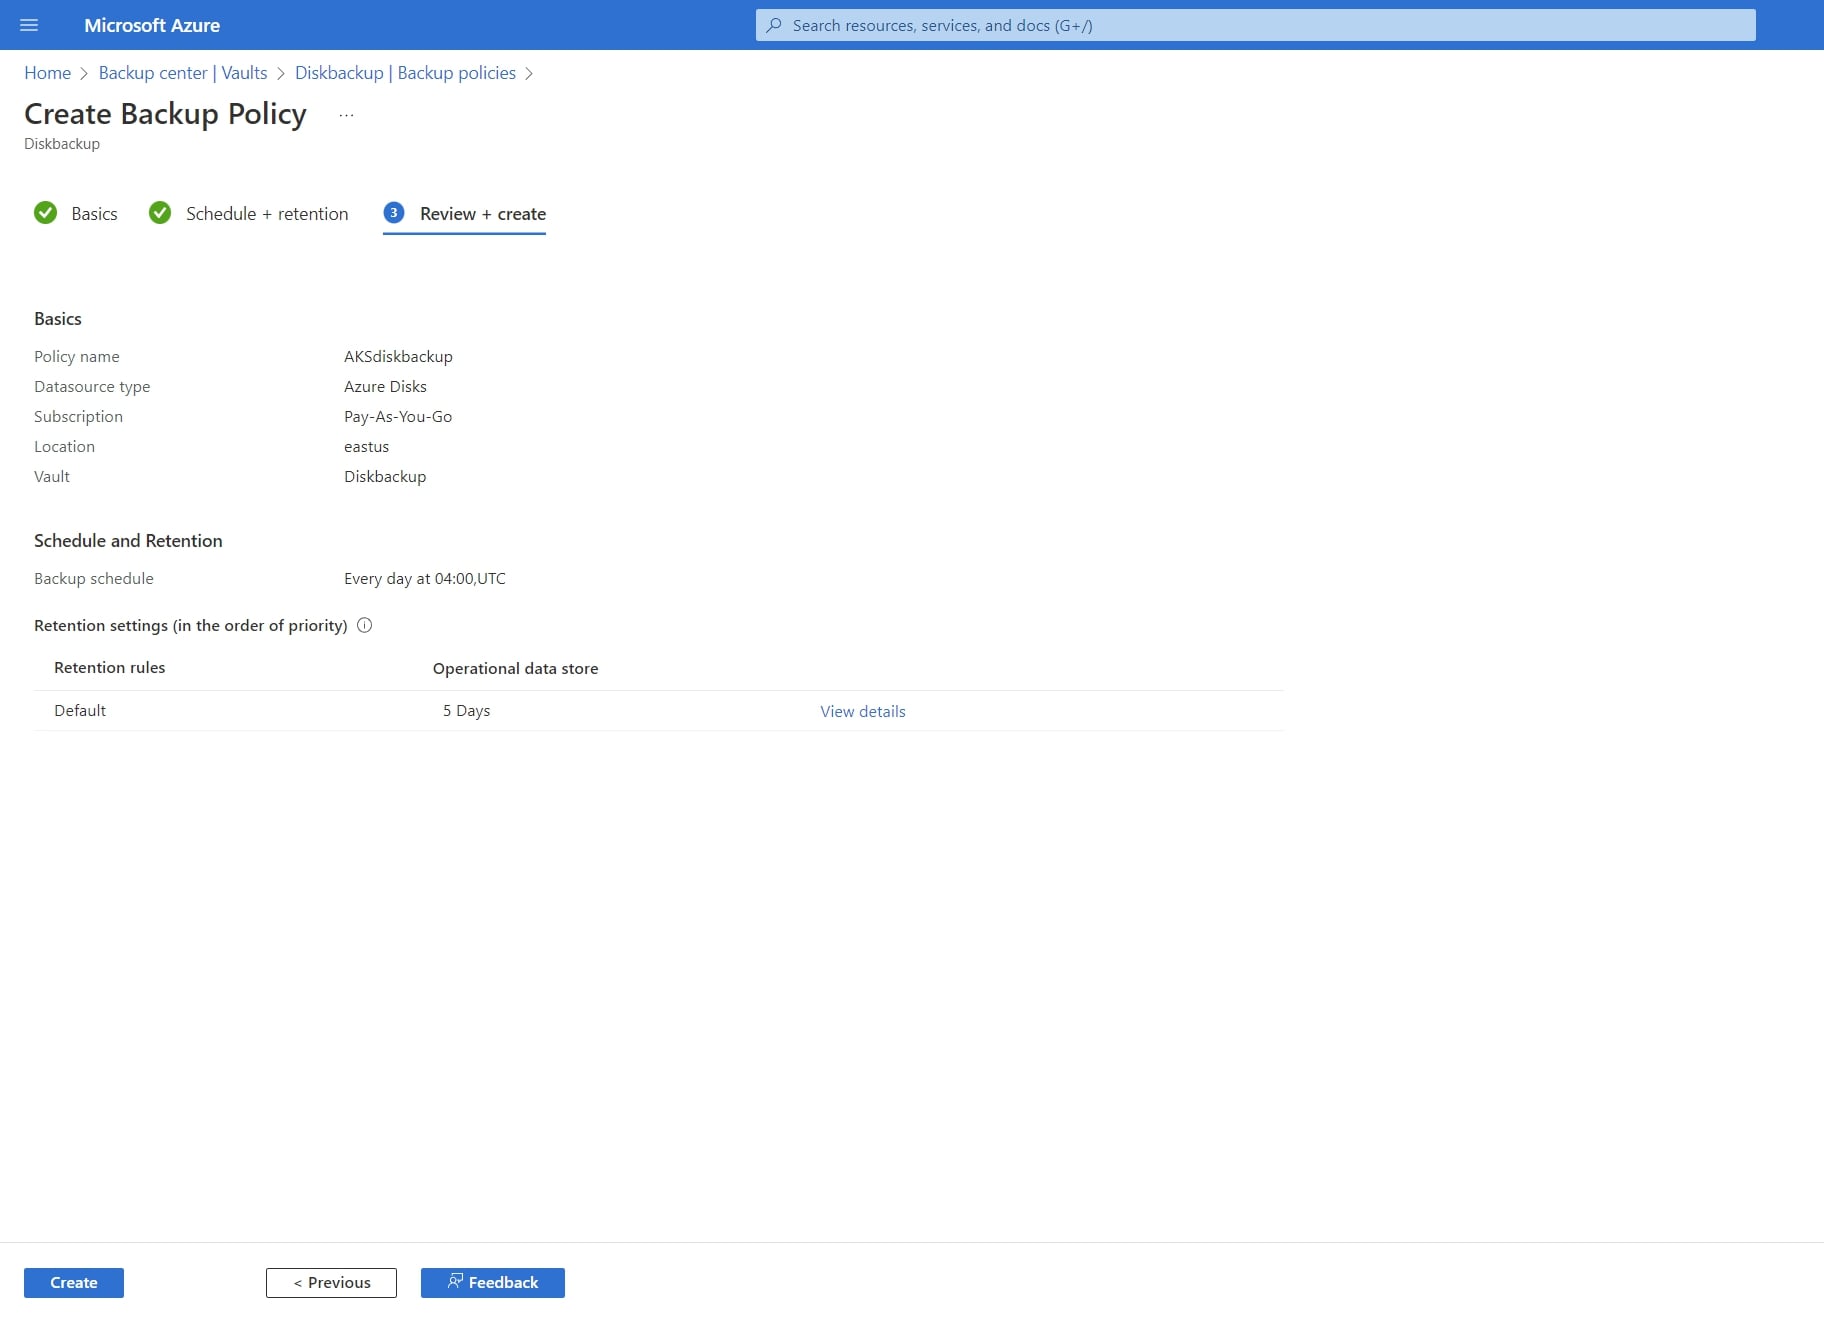
Task: Open View details for Default rule
Action: click(863, 711)
